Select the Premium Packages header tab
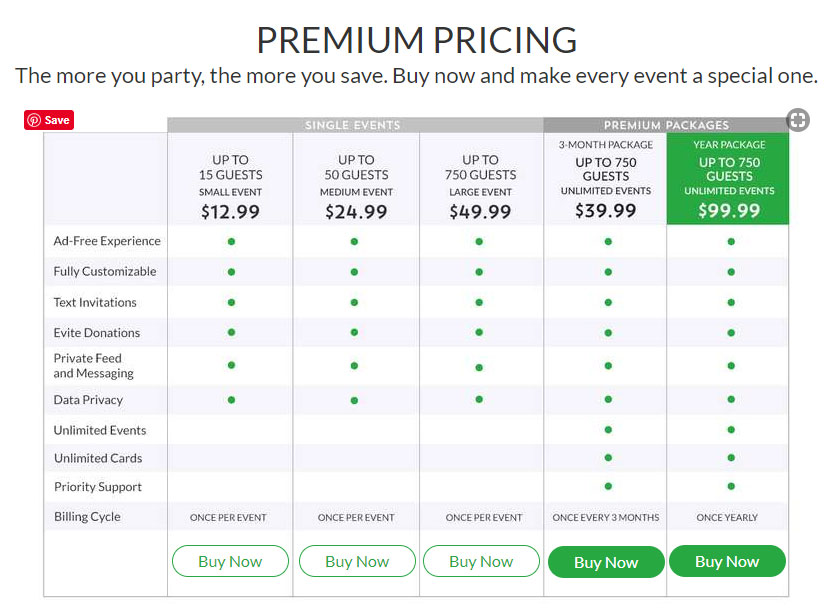 tap(666, 125)
